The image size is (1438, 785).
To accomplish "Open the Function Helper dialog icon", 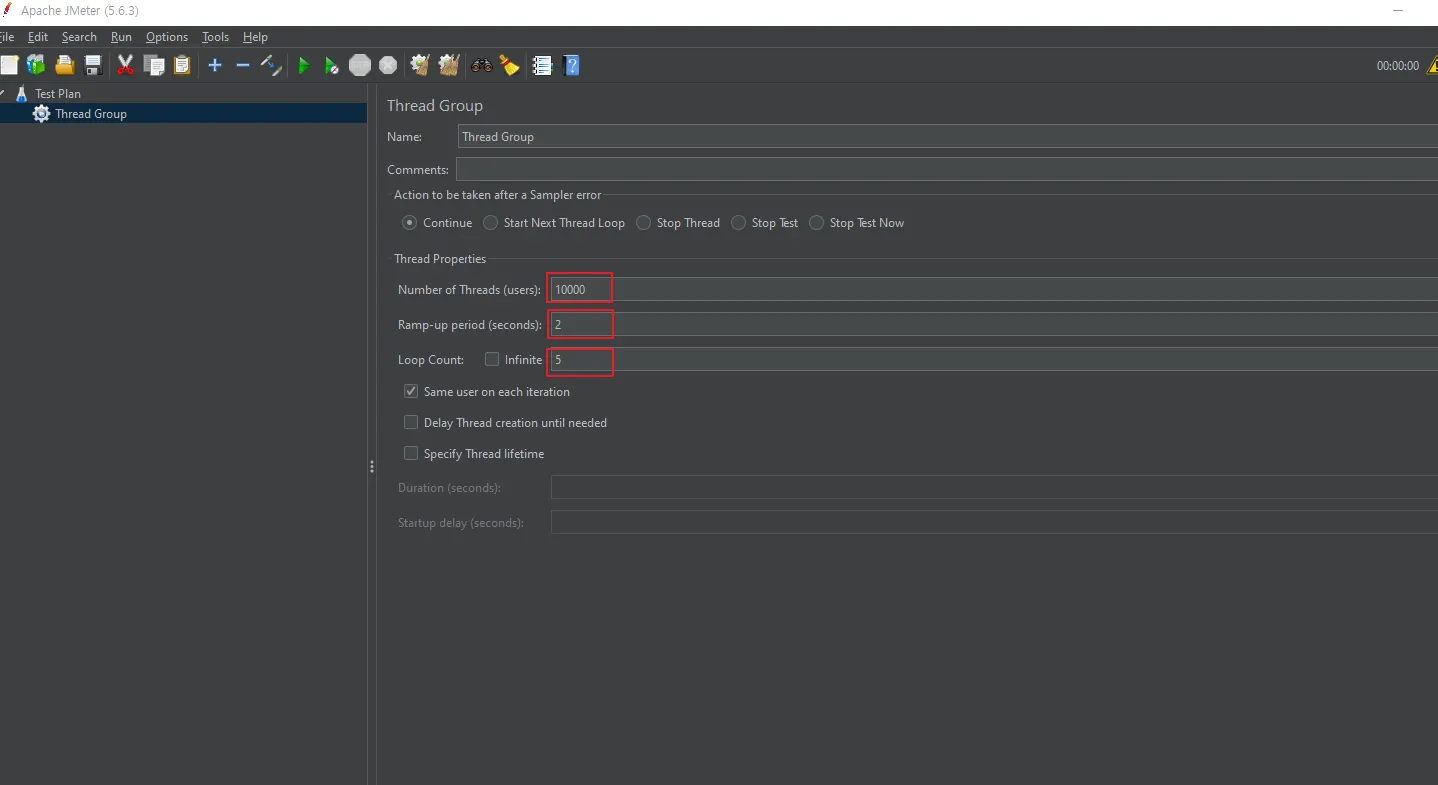I will (x=542, y=66).
